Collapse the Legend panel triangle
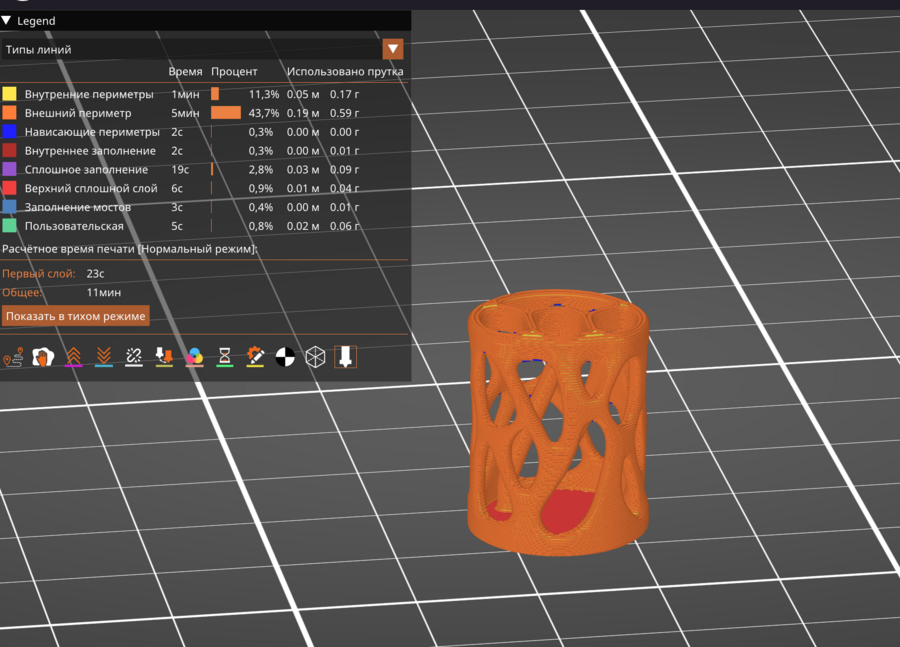 [x=6, y=21]
